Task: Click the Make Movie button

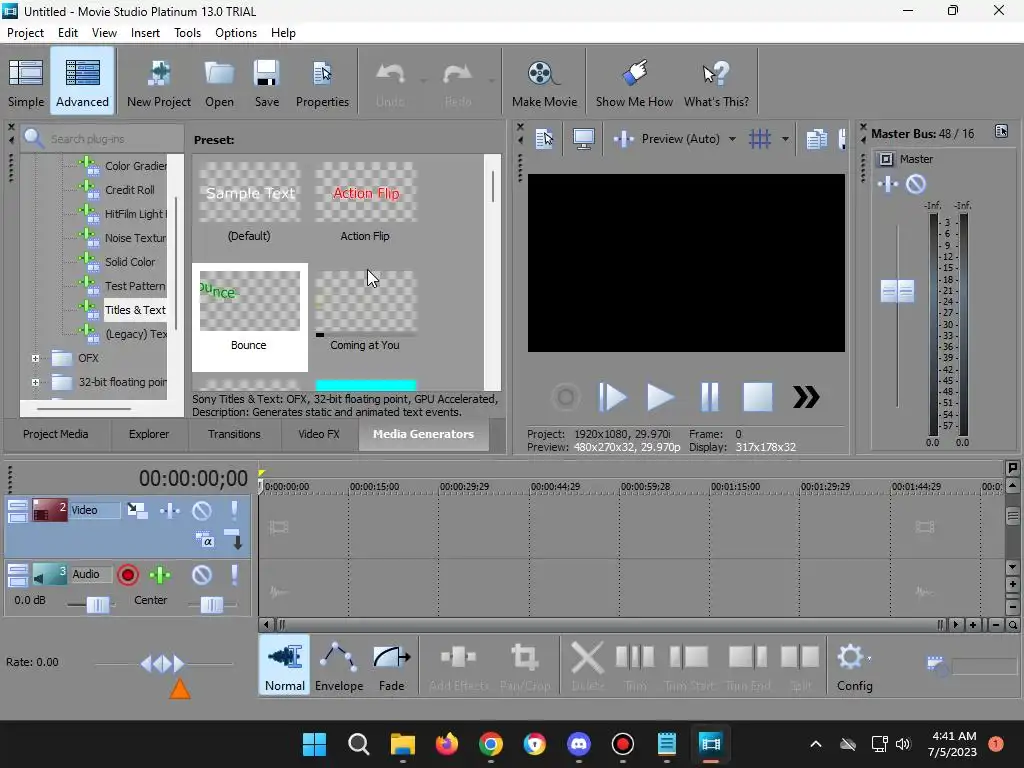Action: (544, 82)
